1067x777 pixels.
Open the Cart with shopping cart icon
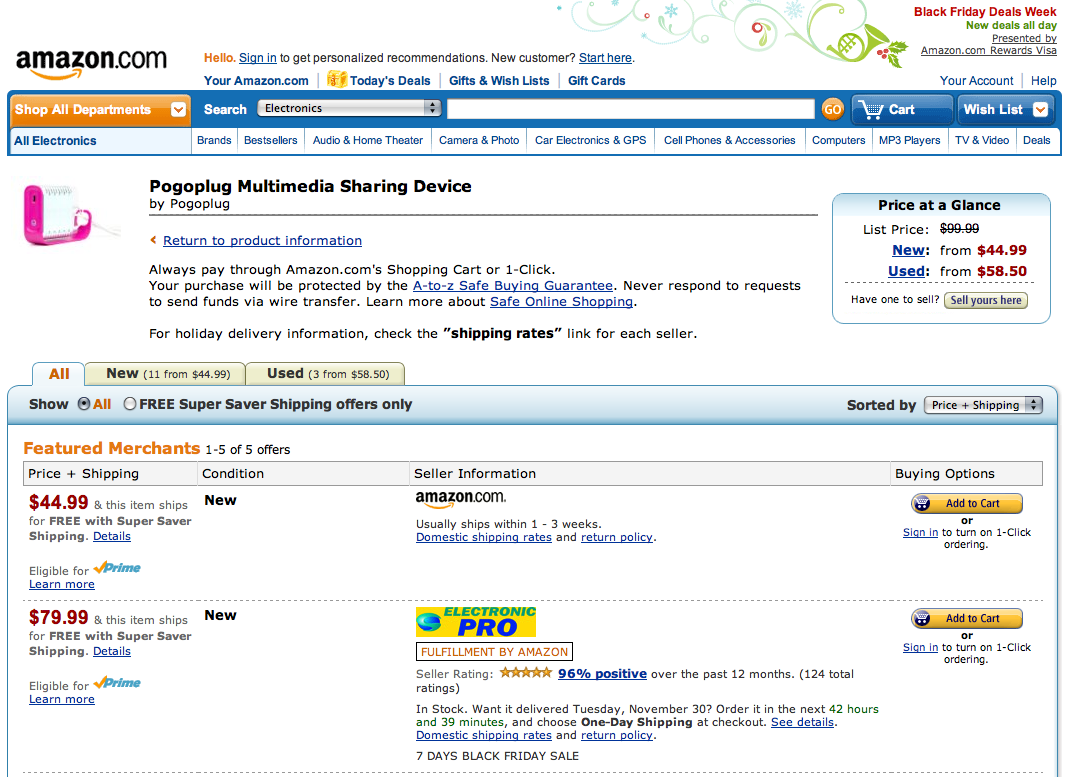pyautogui.click(x=901, y=110)
